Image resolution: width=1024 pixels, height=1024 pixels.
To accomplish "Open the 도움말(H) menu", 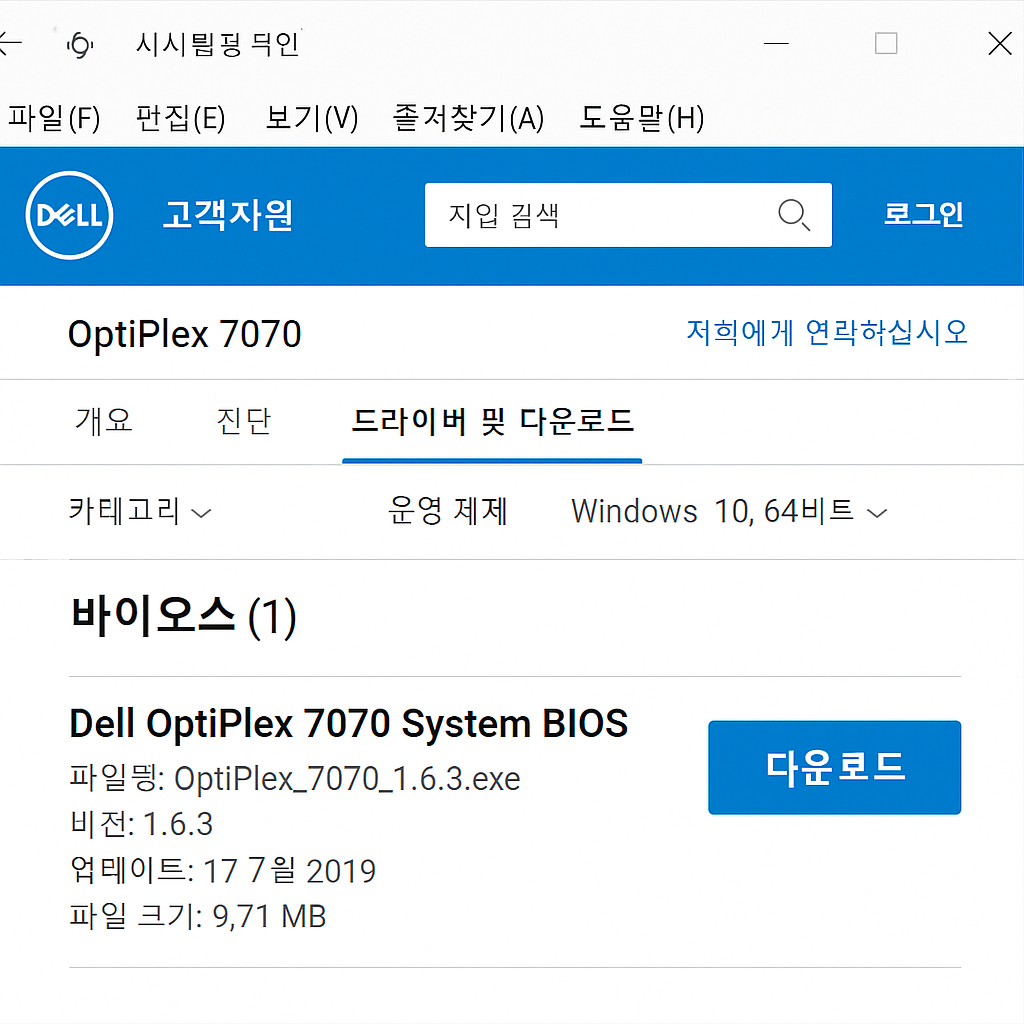I will pos(642,118).
